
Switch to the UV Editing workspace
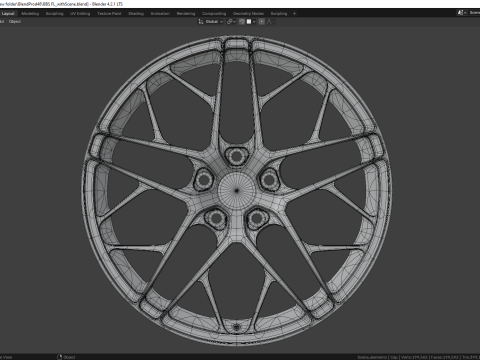tap(80, 14)
